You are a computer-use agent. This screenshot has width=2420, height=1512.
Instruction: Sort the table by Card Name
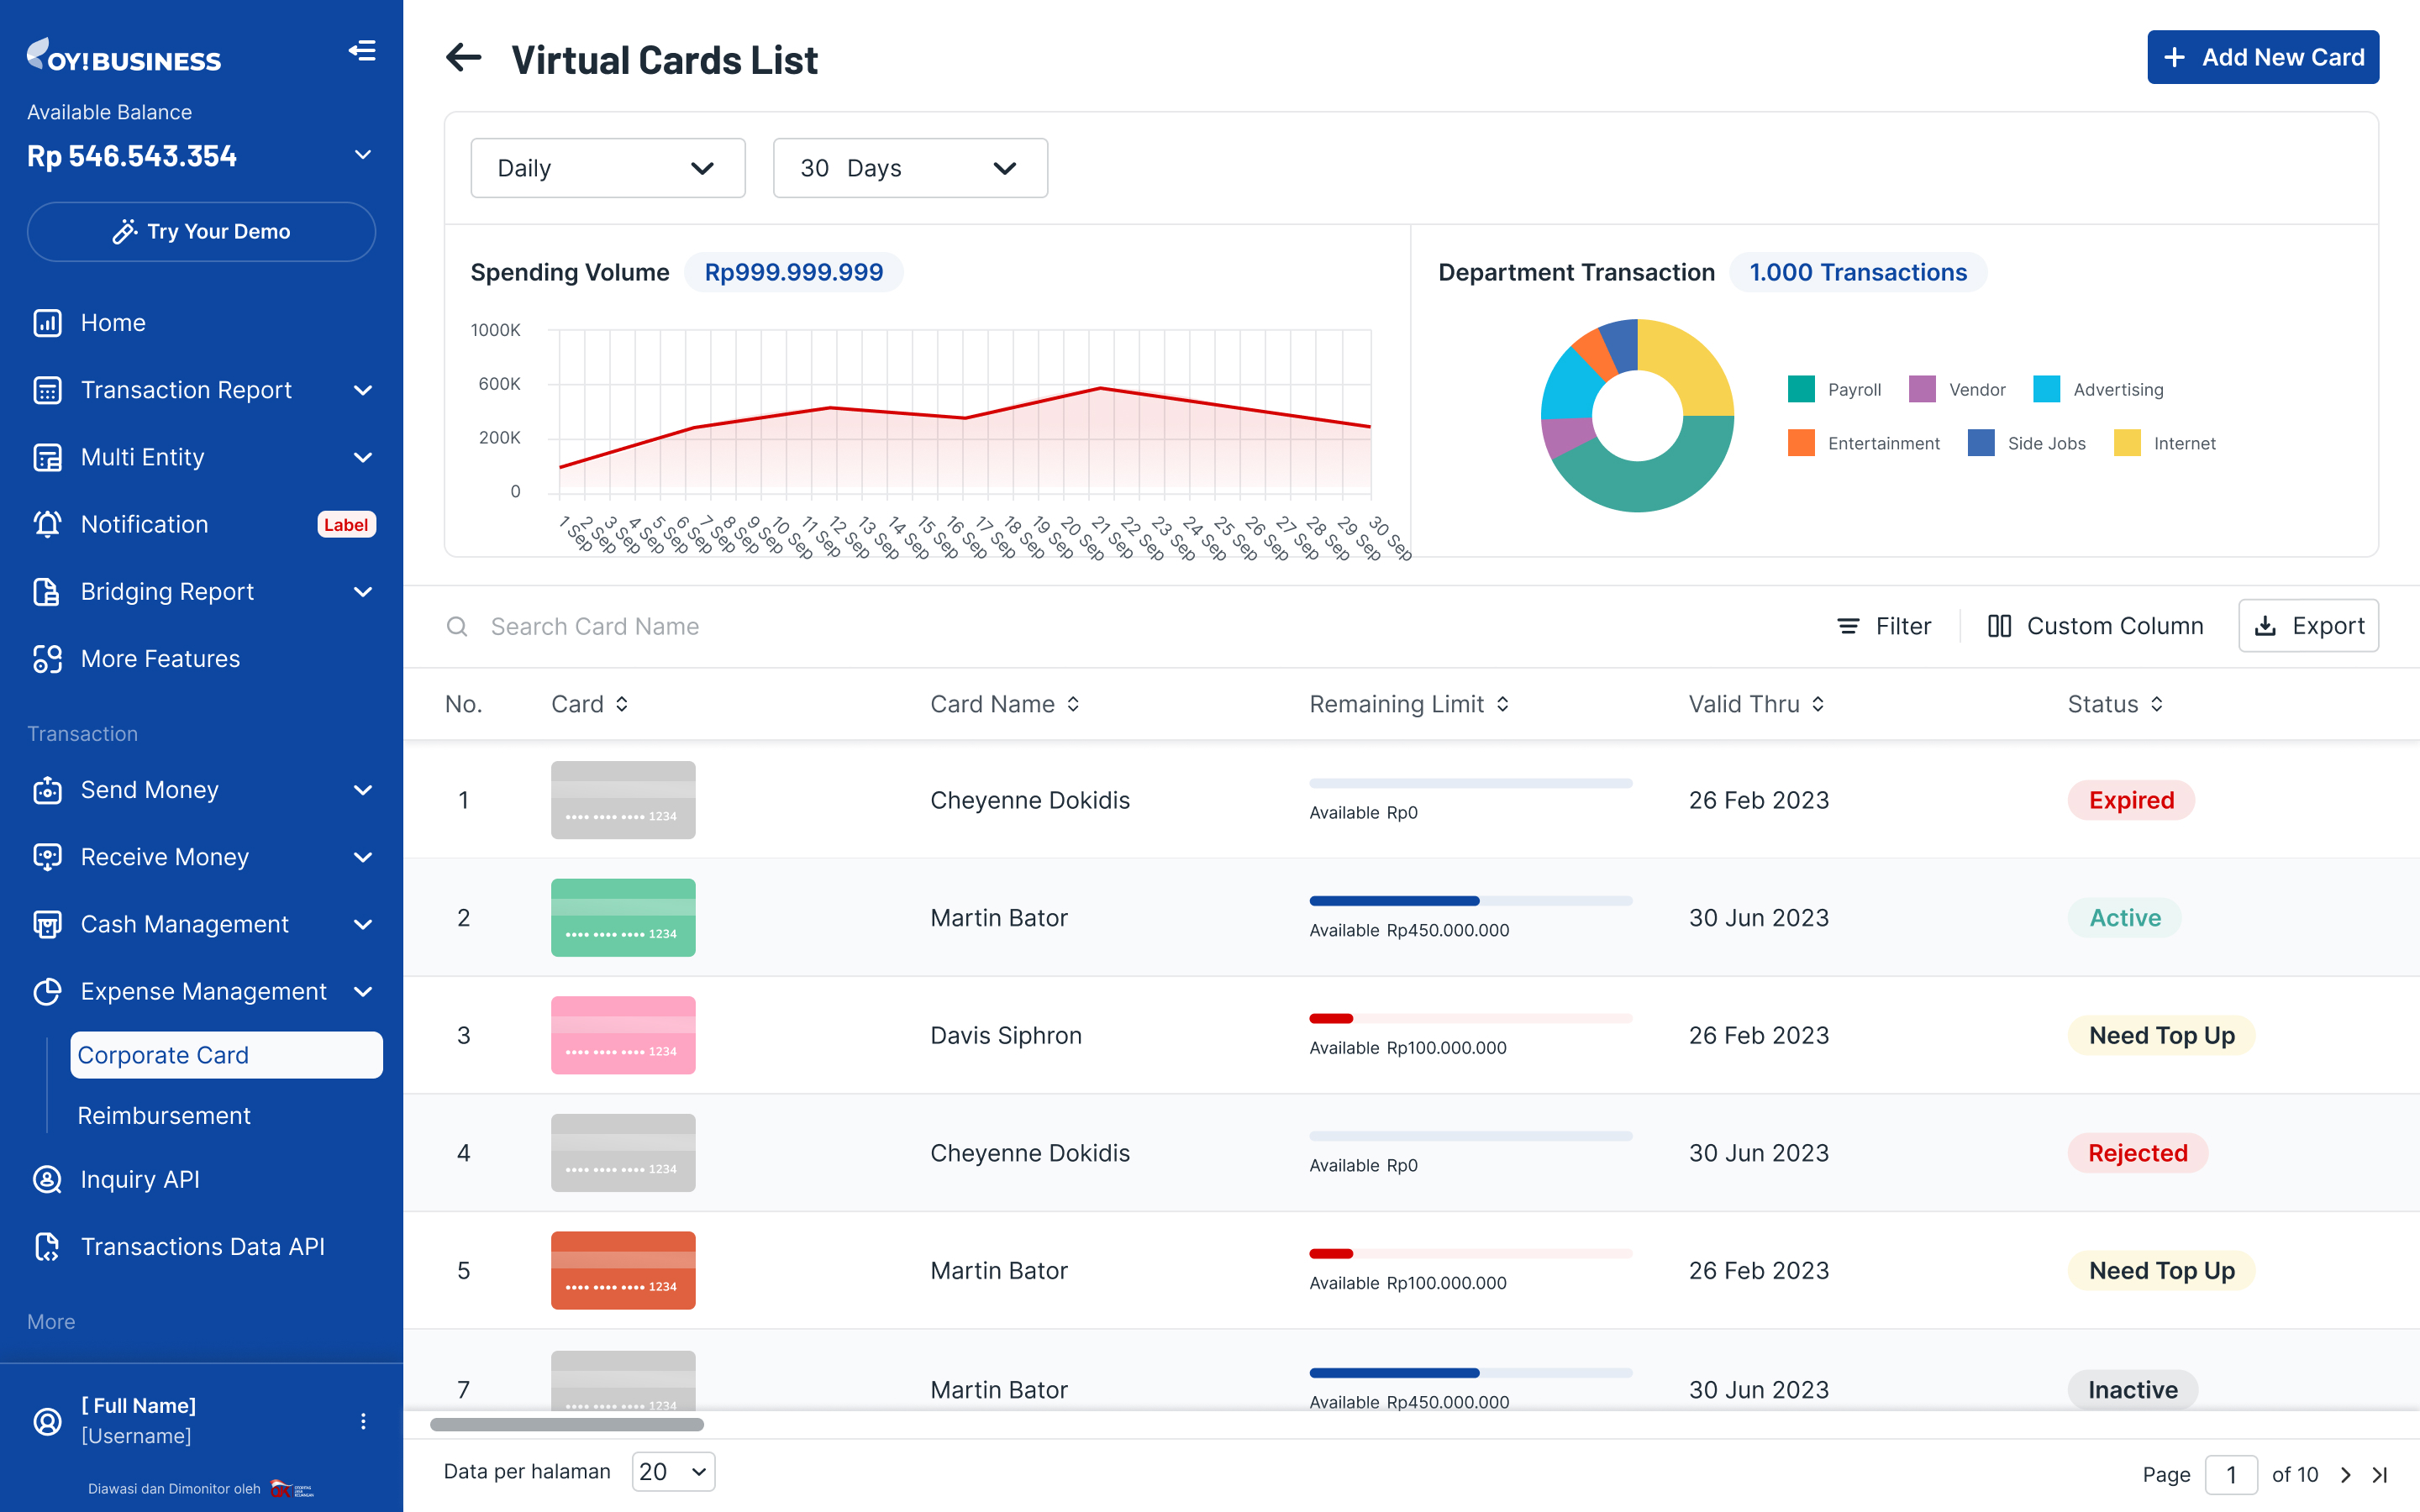[1073, 704]
